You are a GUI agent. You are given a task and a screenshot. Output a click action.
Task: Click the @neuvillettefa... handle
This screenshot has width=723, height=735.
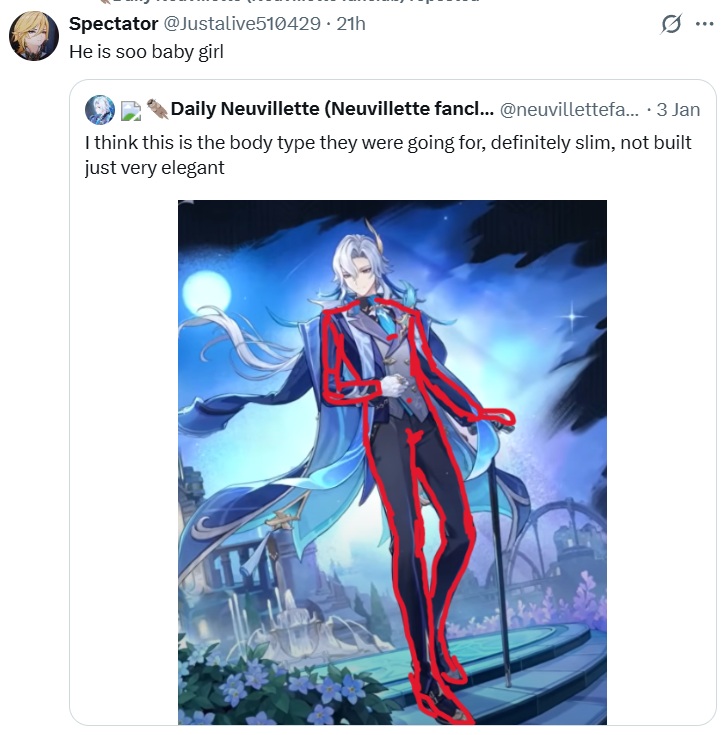569,110
